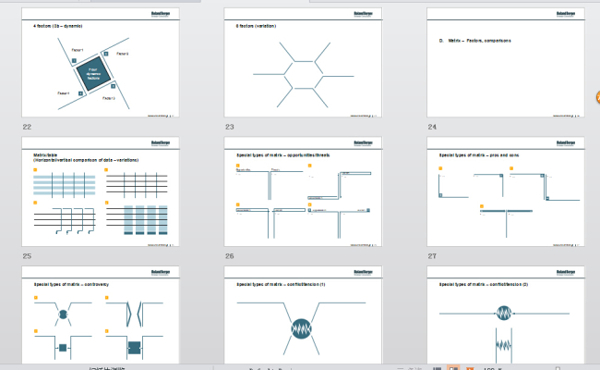Select slide 27 about pros and cons
This screenshot has width=600, height=370.
(505, 192)
